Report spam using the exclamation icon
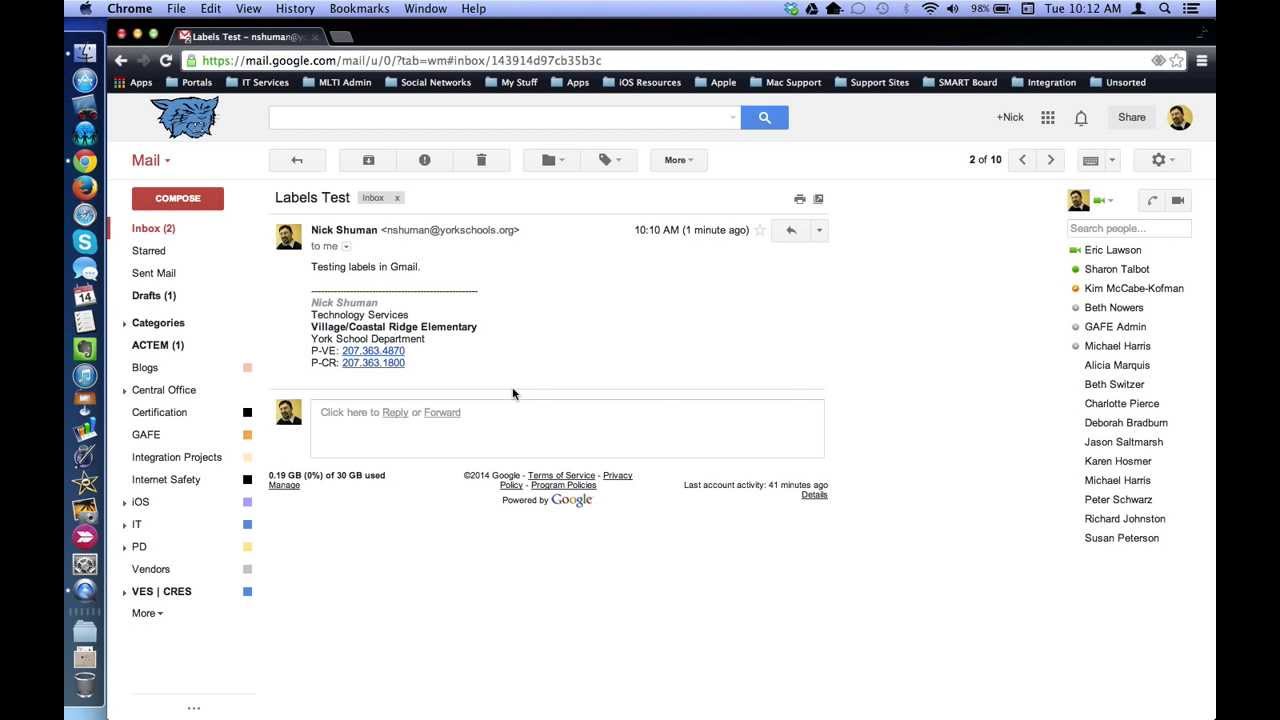Image resolution: width=1280 pixels, height=720 pixels. pos(425,160)
